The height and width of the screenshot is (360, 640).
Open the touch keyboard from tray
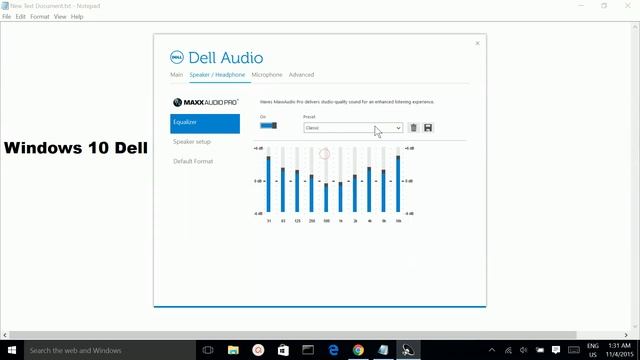pyautogui.click(x=573, y=350)
